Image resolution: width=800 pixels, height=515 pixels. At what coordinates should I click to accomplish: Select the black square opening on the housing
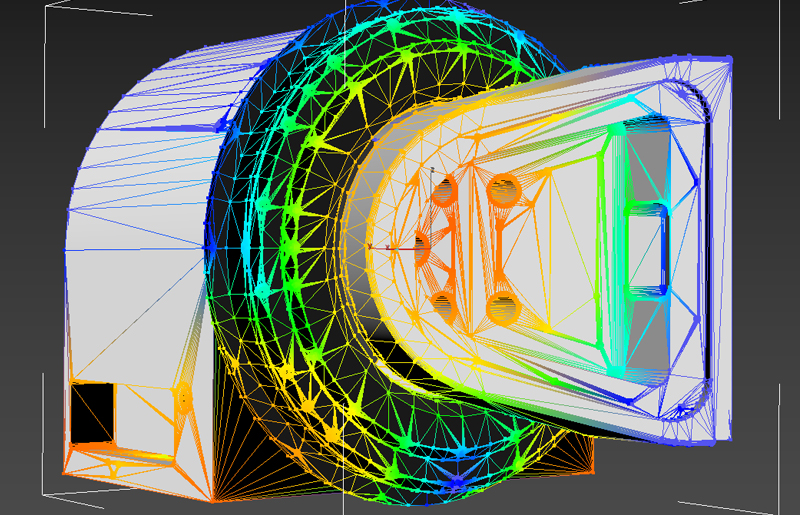pos(92,413)
